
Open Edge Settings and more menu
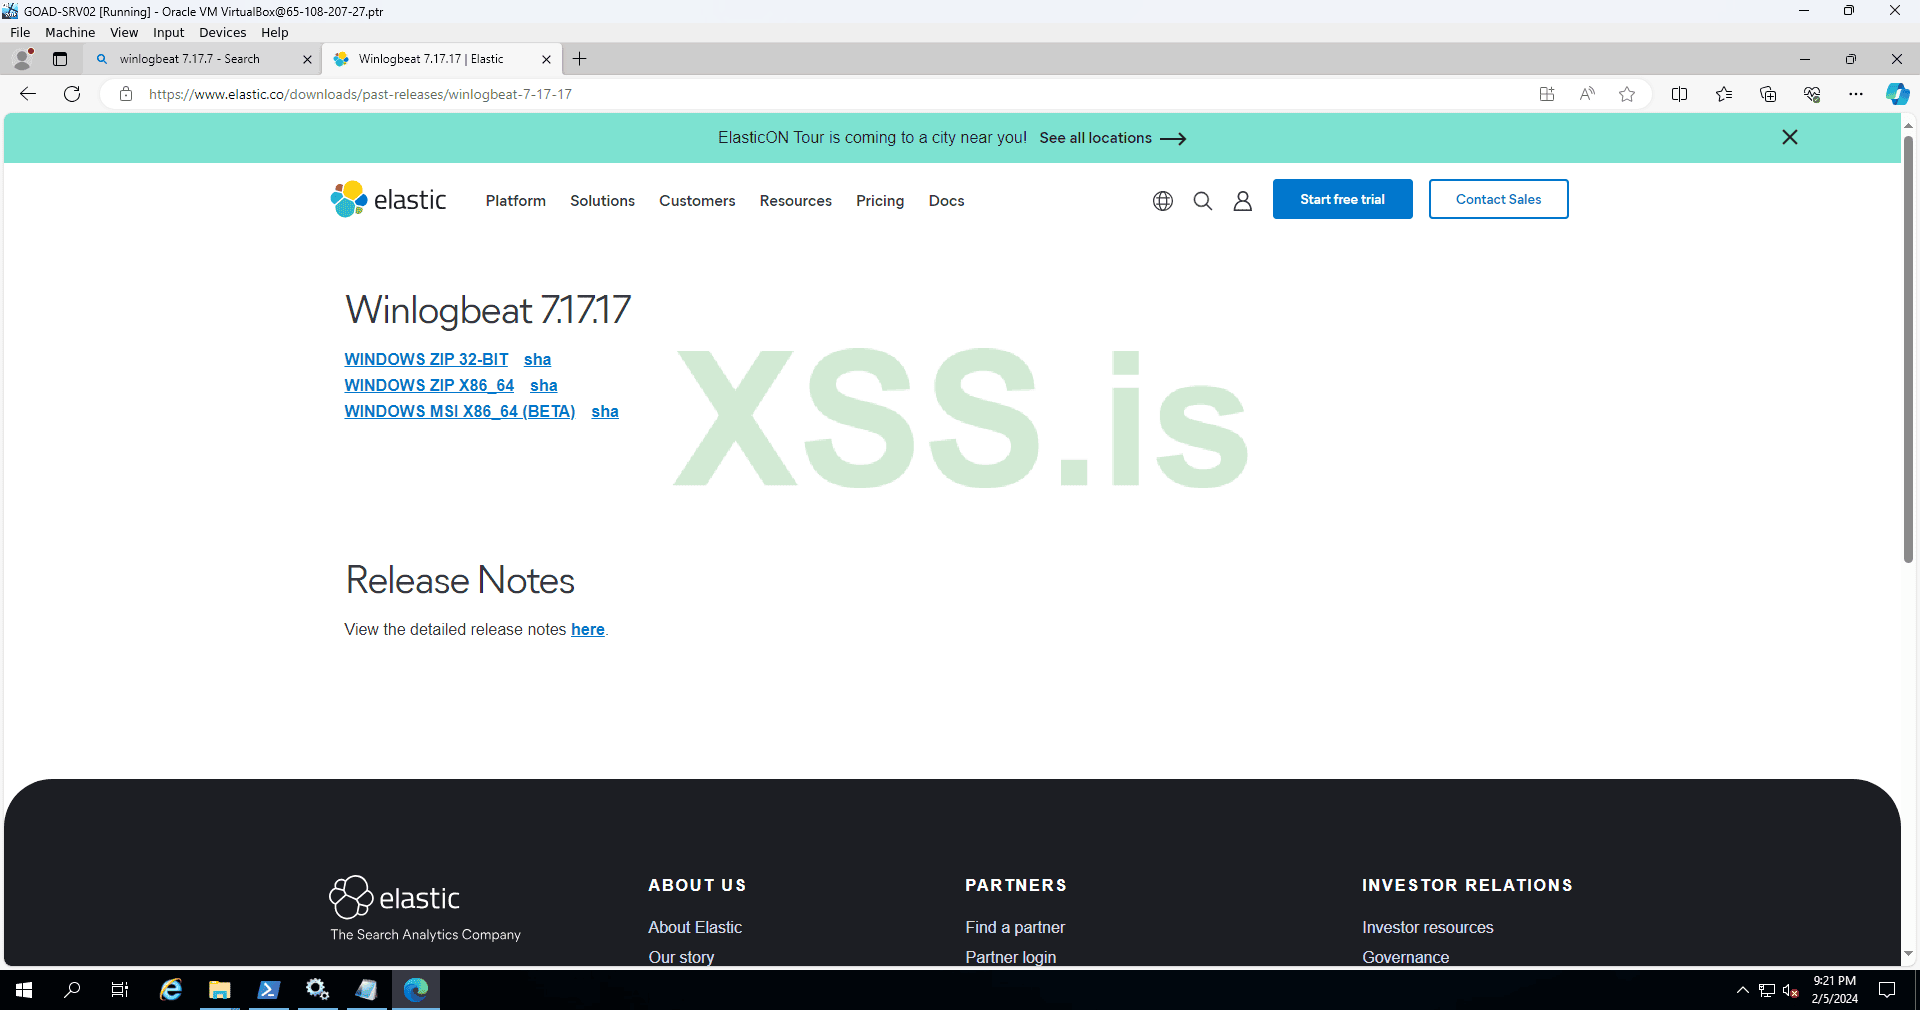(1856, 94)
